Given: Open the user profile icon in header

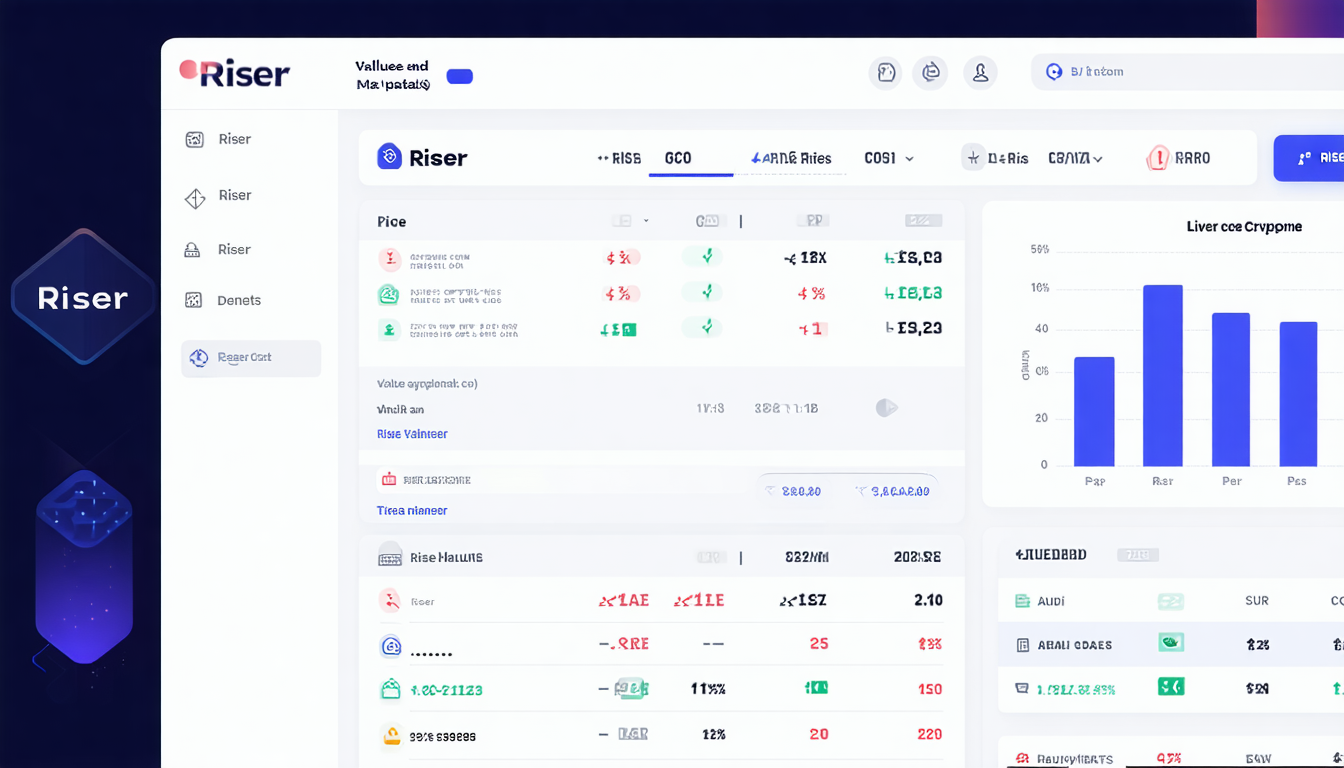Looking at the screenshot, I should [x=980, y=72].
